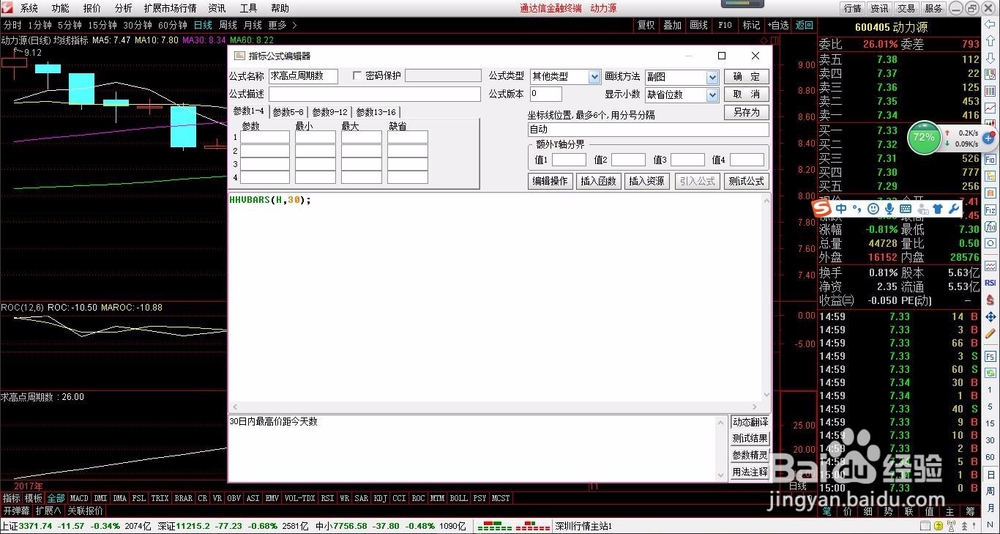Select the KDJ indicator tab

[x=380, y=498]
